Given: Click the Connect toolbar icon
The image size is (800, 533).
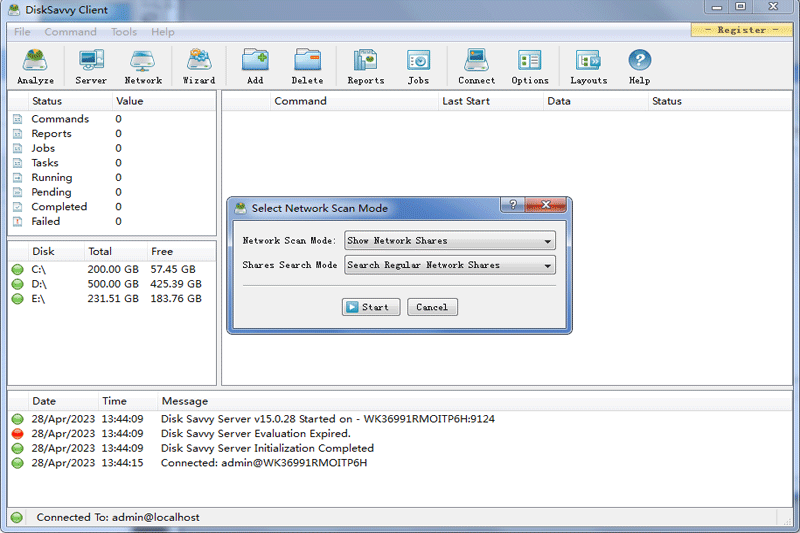Looking at the screenshot, I should (x=477, y=66).
